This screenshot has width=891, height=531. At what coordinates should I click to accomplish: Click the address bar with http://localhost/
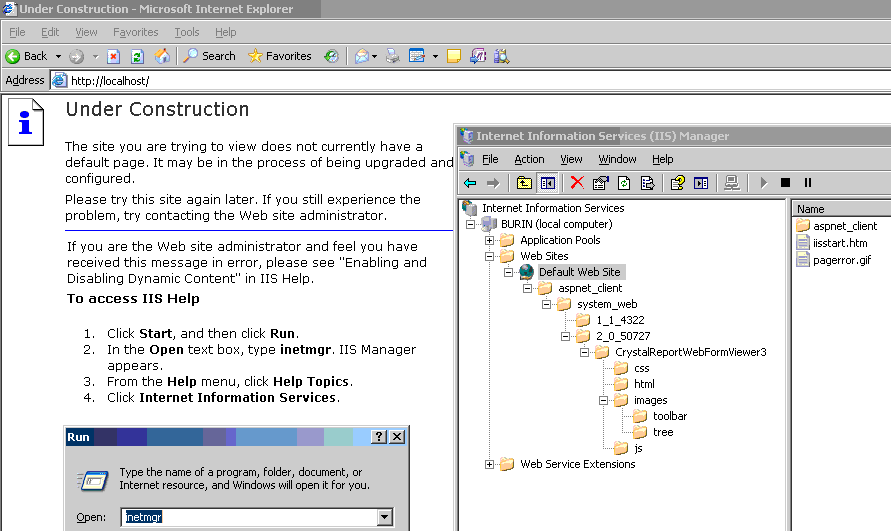(x=472, y=81)
